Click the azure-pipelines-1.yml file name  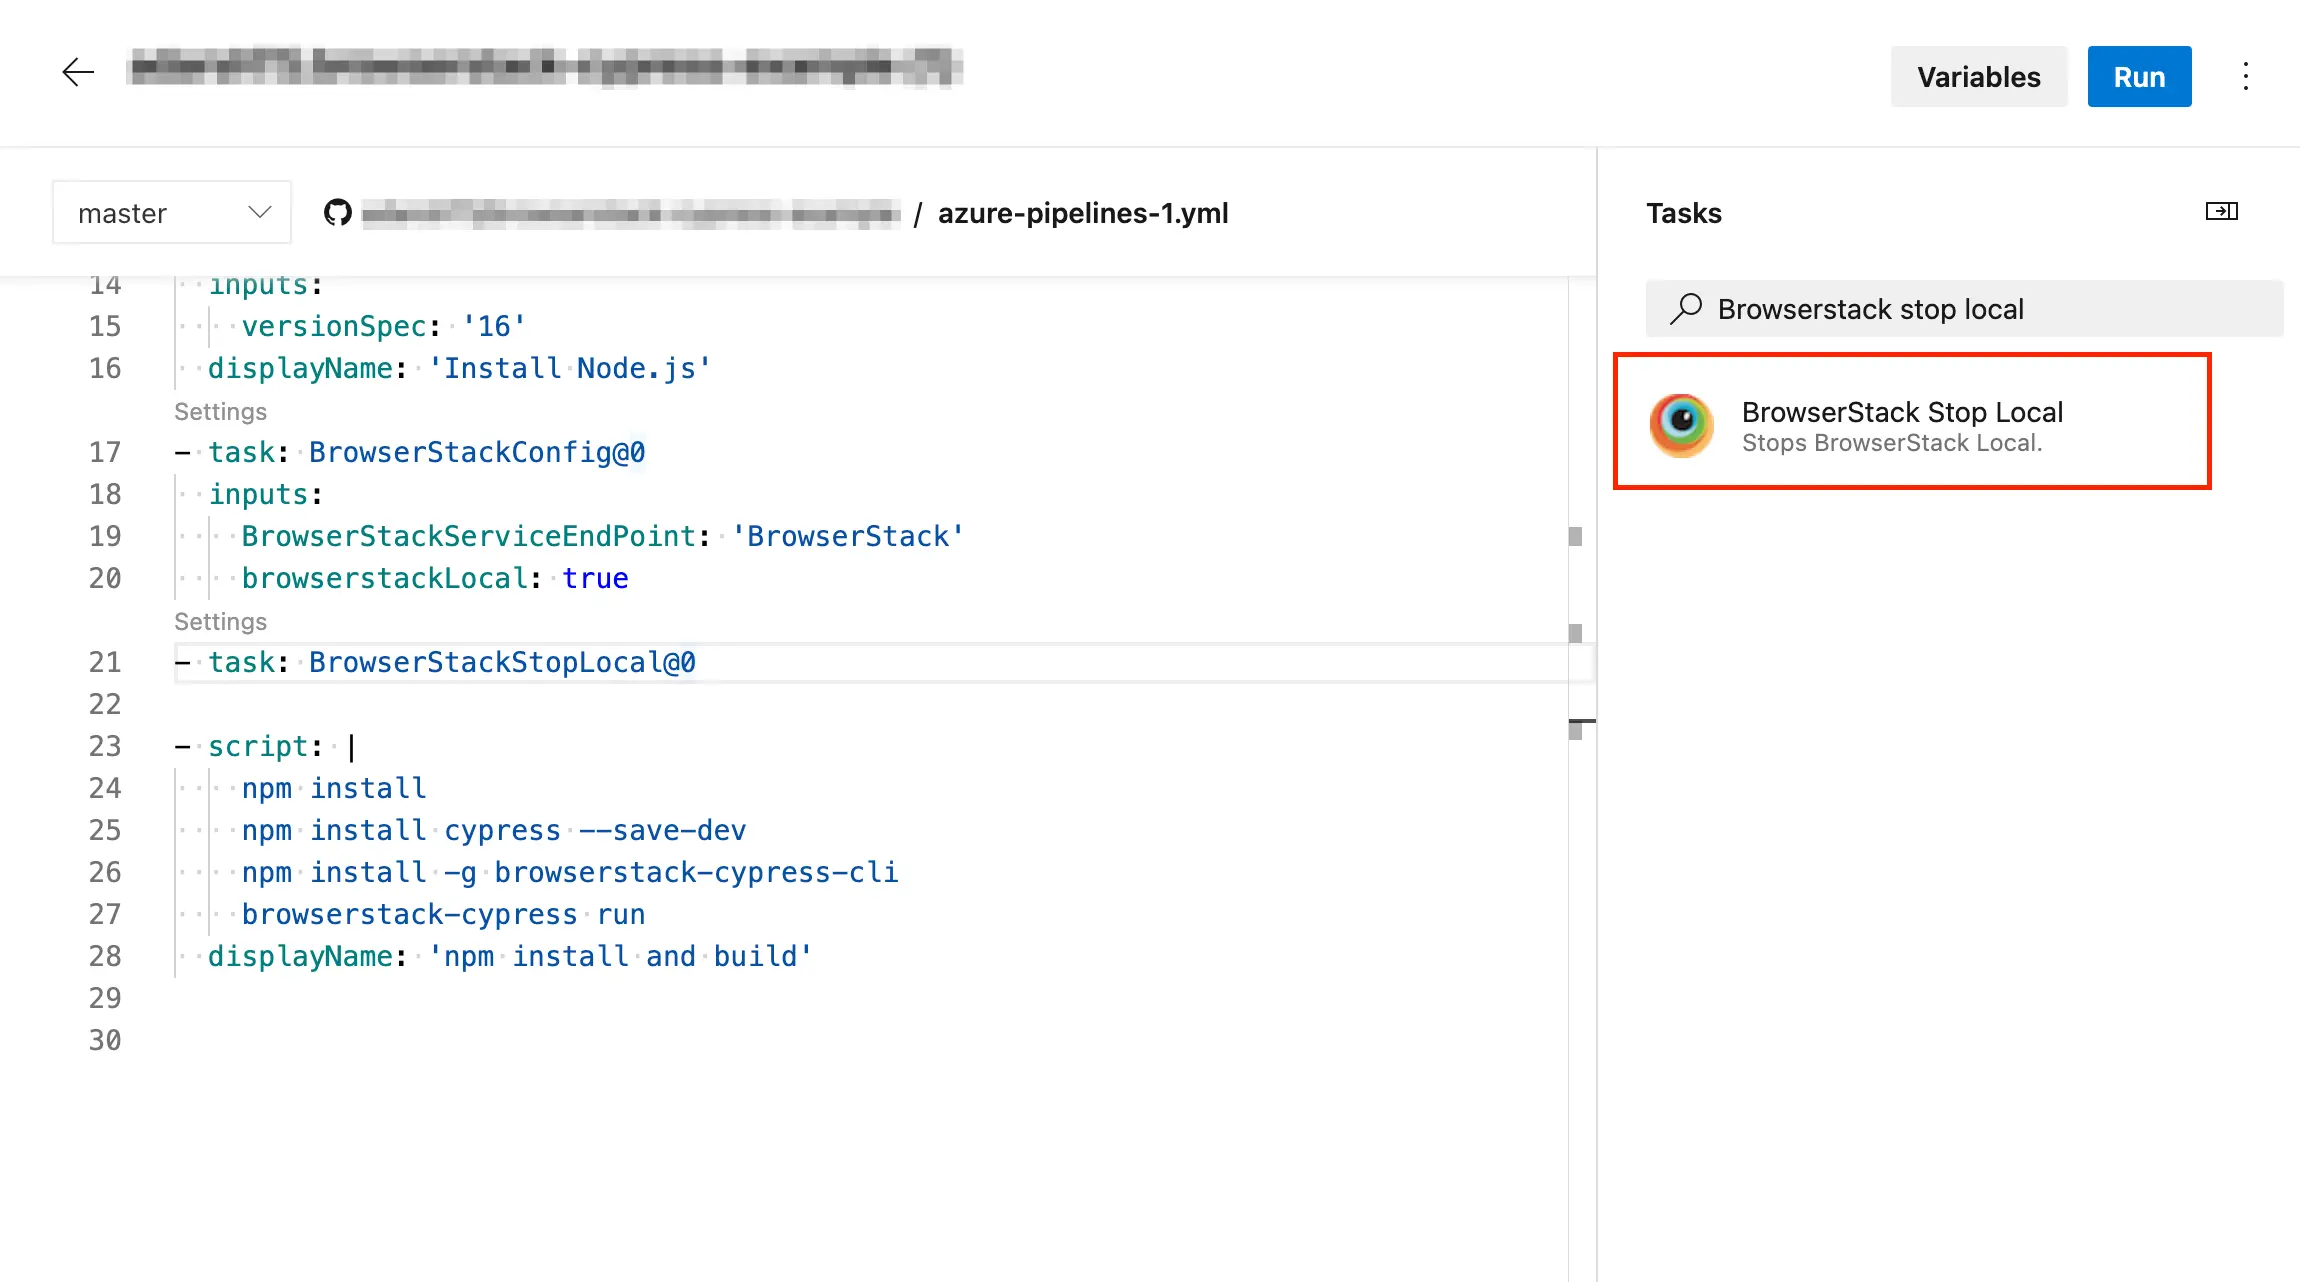coord(1083,213)
